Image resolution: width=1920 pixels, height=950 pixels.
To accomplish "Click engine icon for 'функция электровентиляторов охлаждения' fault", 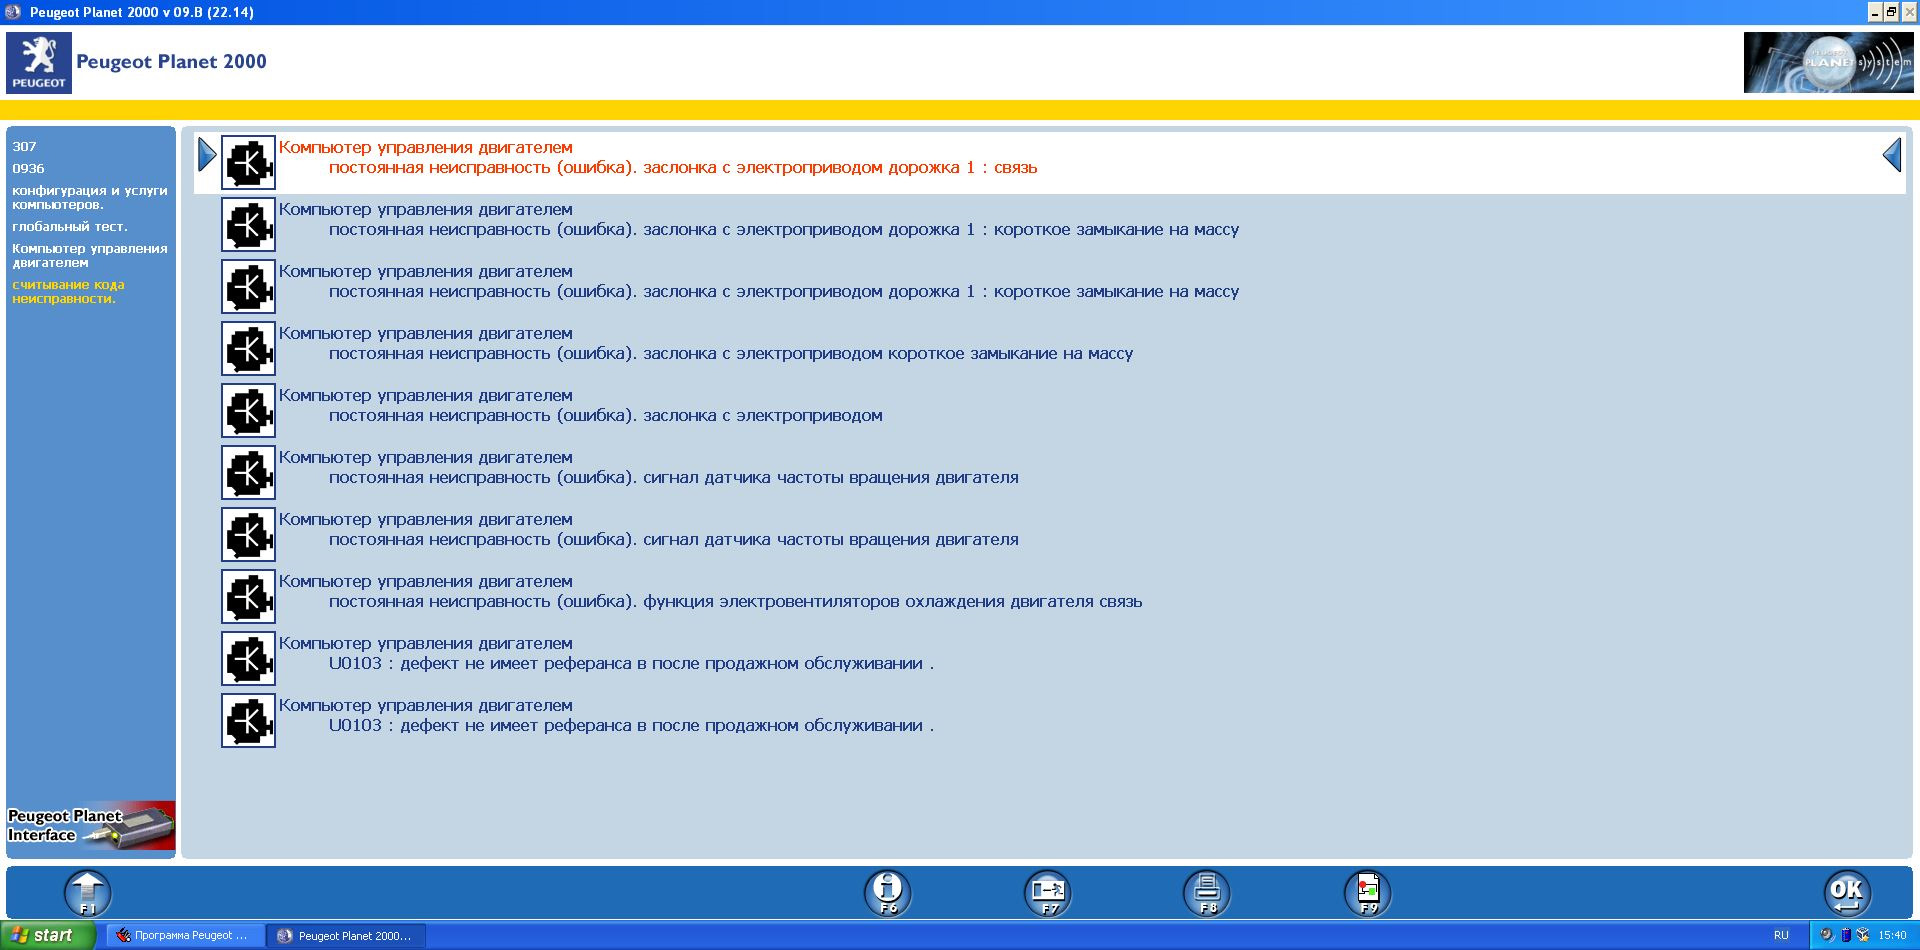I will pos(248,596).
